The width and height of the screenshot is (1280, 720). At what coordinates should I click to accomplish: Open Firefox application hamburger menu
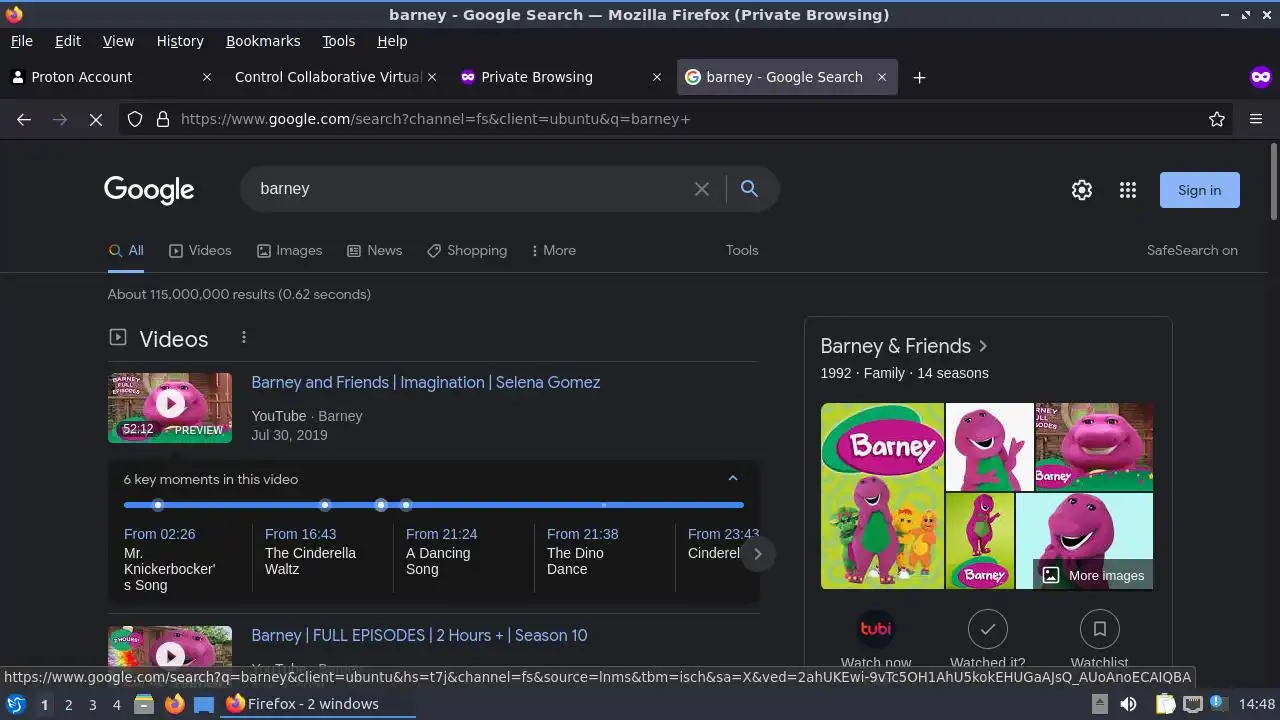point(1256,119)
